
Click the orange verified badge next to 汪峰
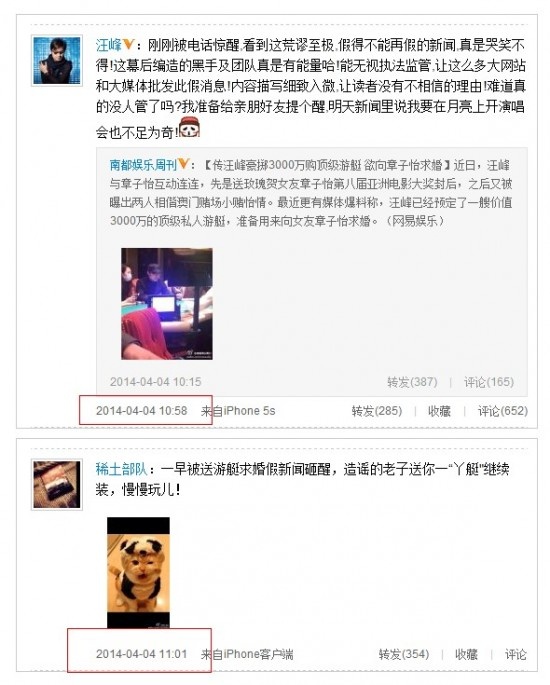click(128, 44)
